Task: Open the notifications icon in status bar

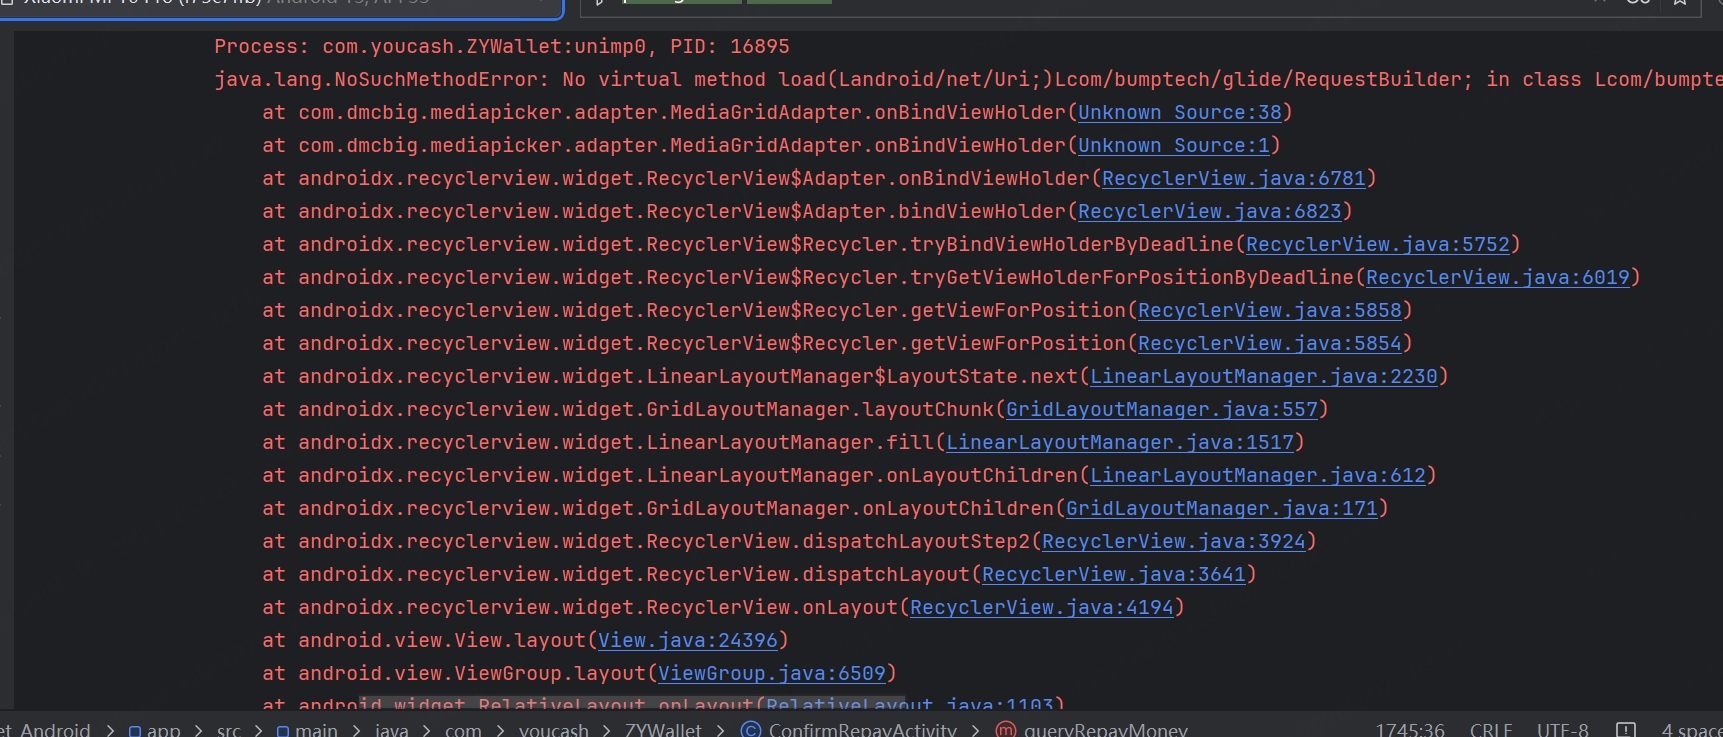Action: pos(1626,730)
